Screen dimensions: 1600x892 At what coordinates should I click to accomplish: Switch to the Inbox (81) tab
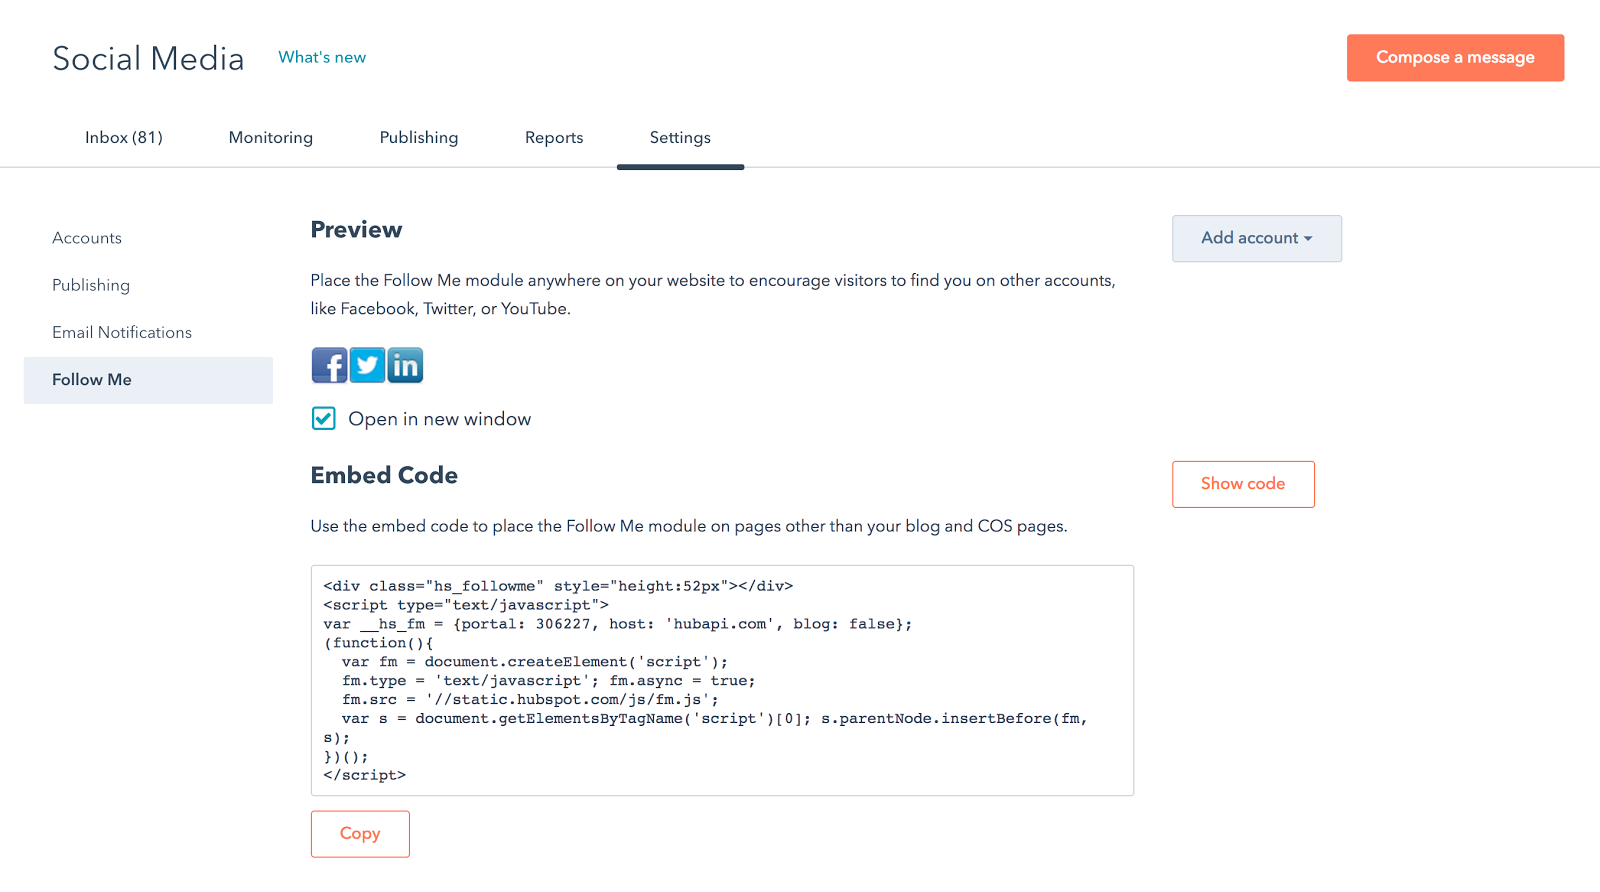click(x=124, y=138)
